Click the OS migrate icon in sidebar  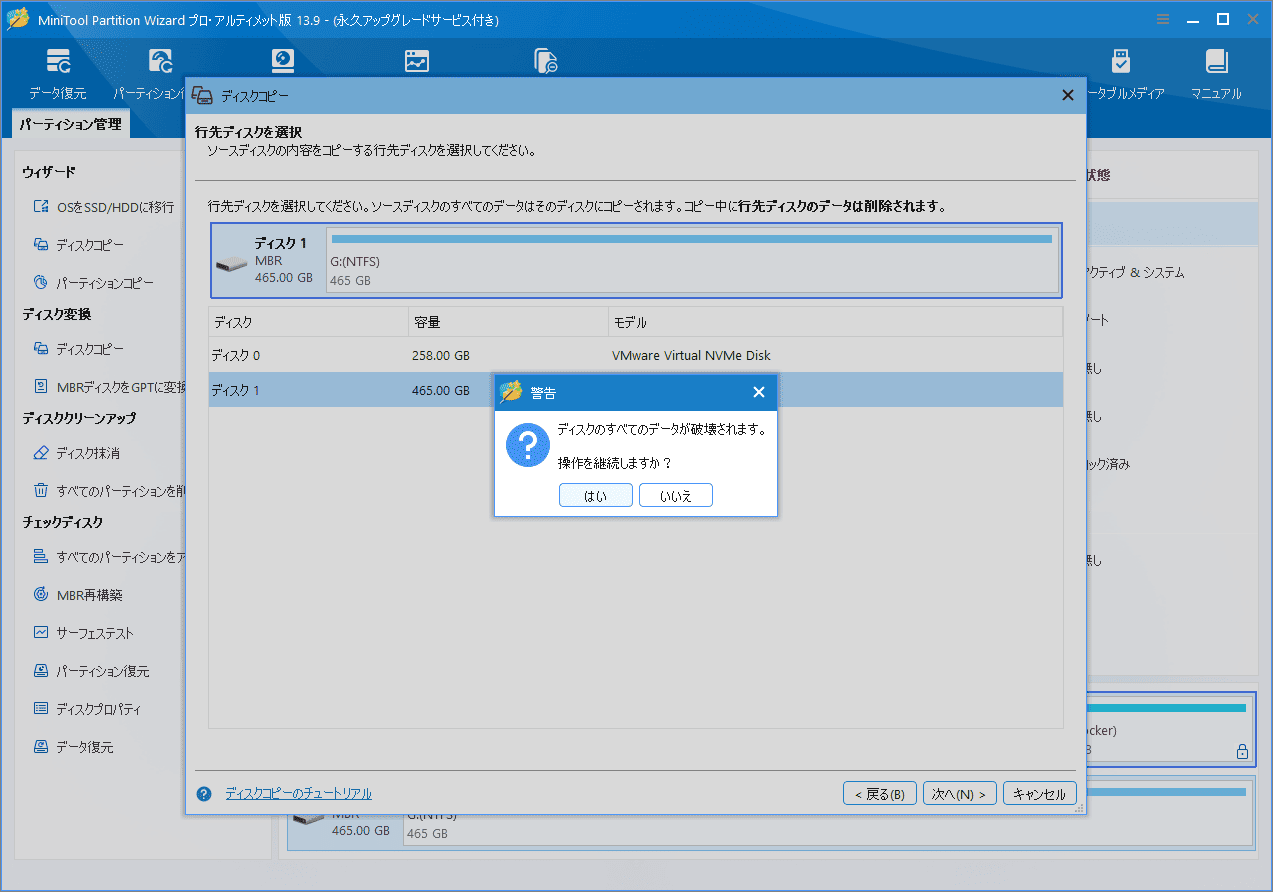point(41,207)
